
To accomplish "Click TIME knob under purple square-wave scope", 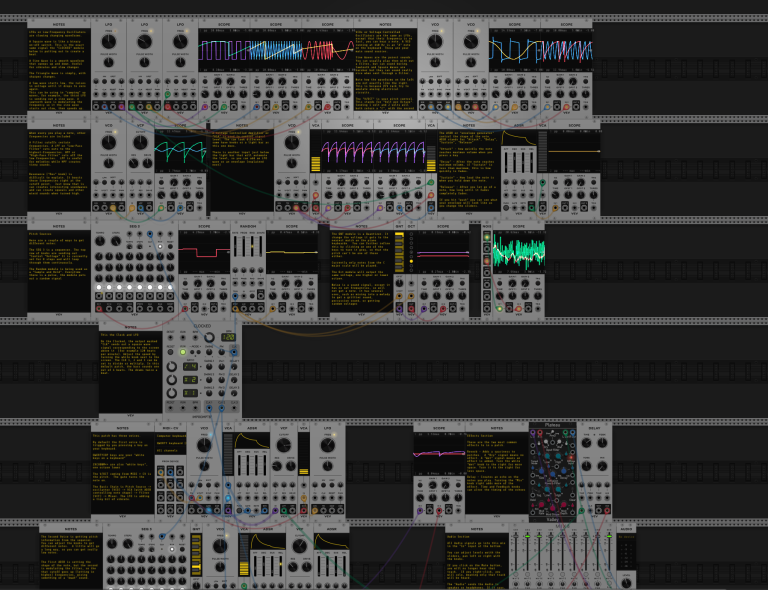I will [x=205, y=94].
